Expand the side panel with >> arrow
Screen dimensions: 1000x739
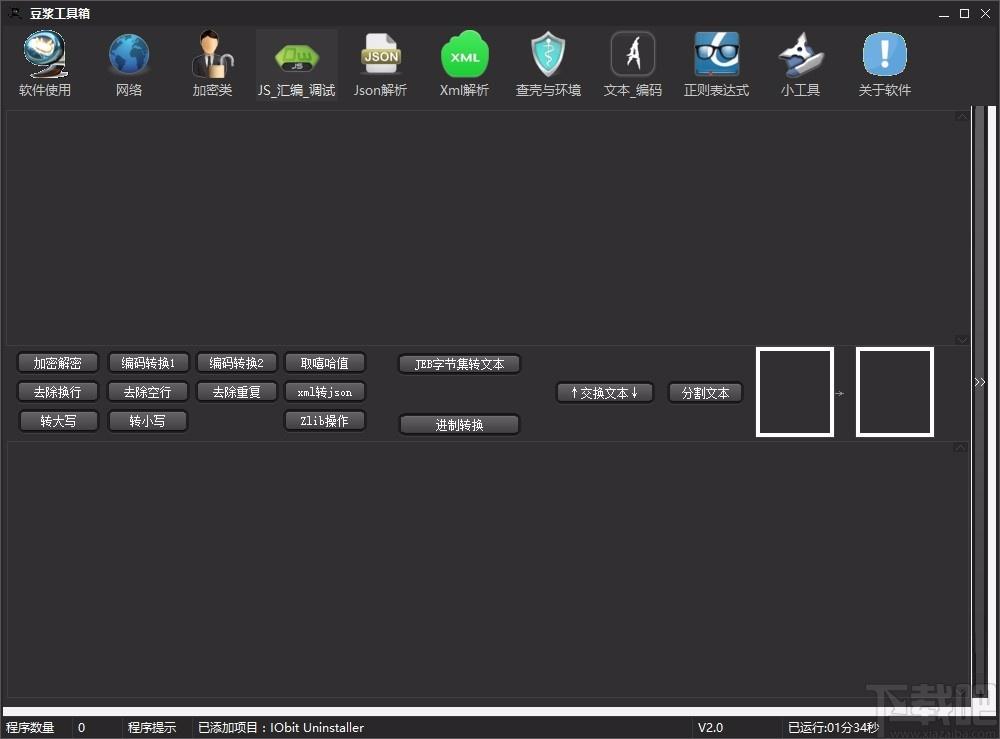click(980, 382)
